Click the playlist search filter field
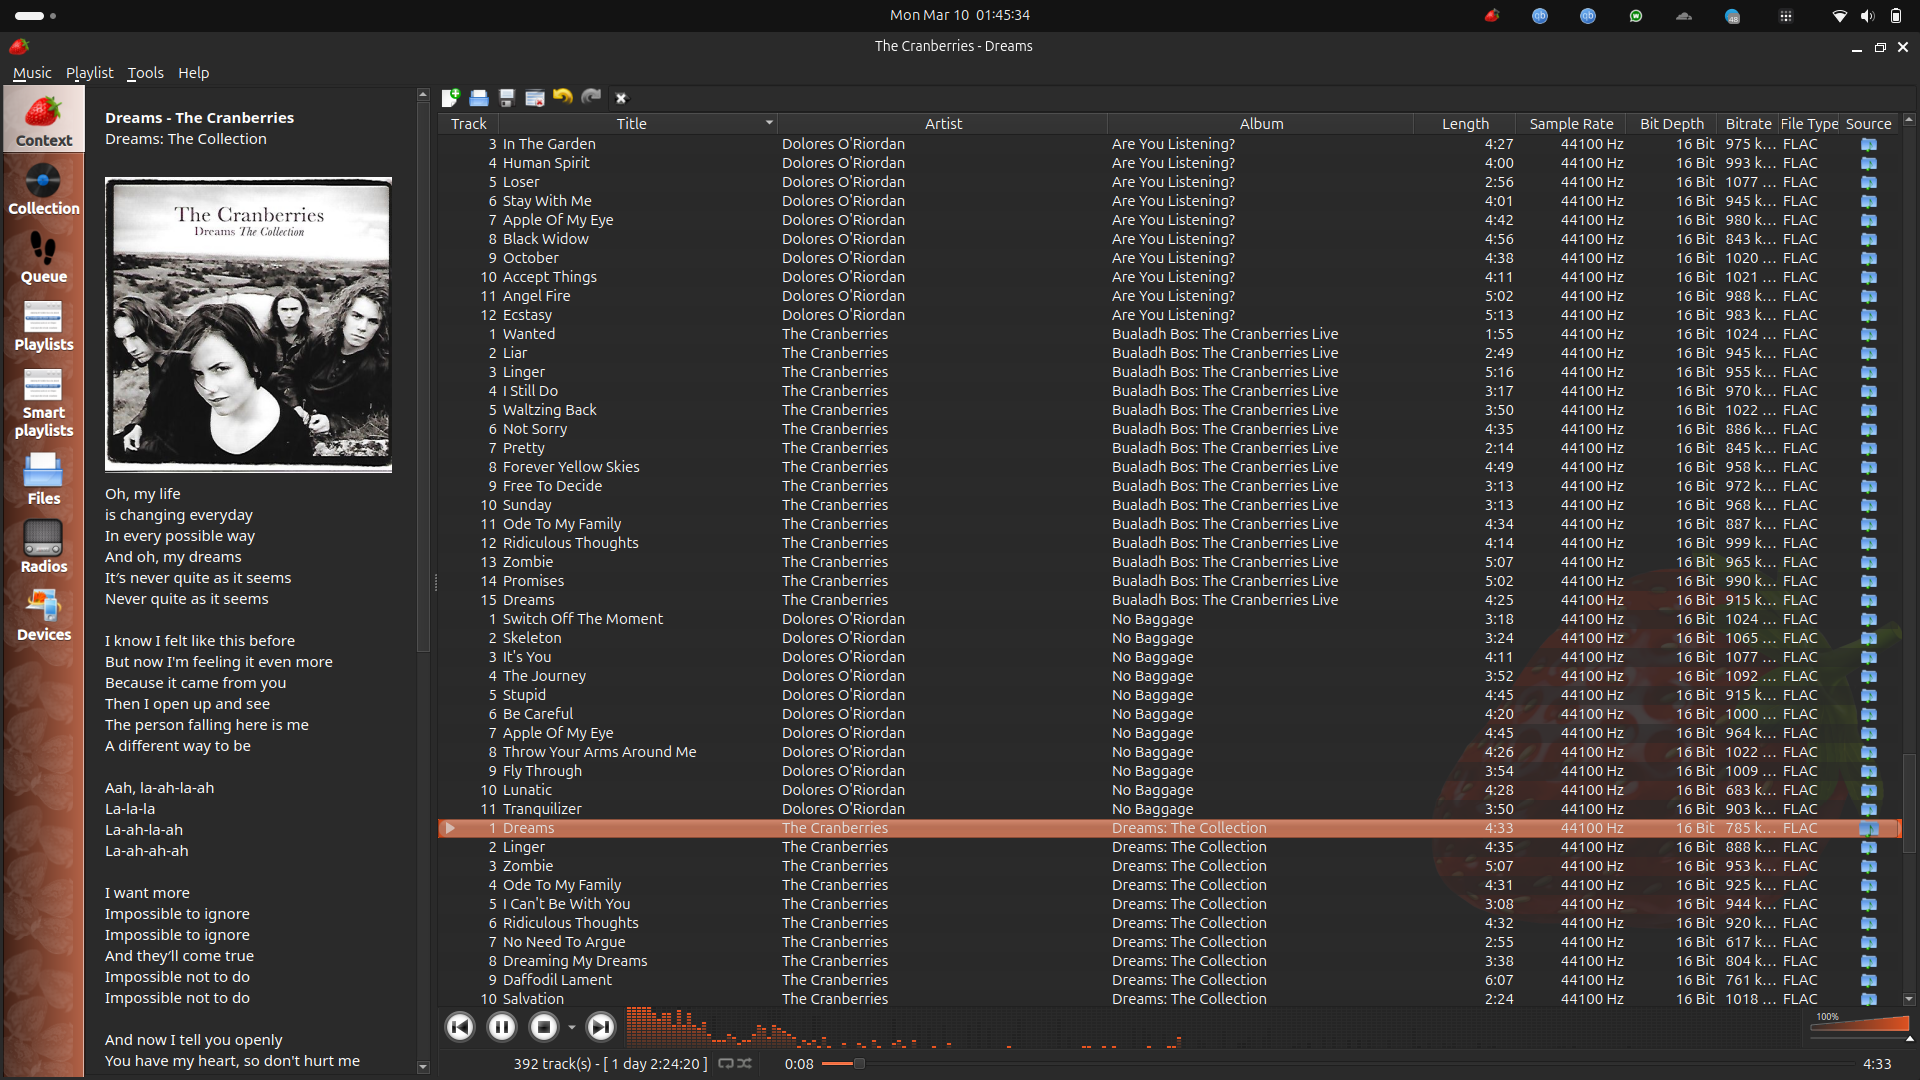 [1260, 98]
